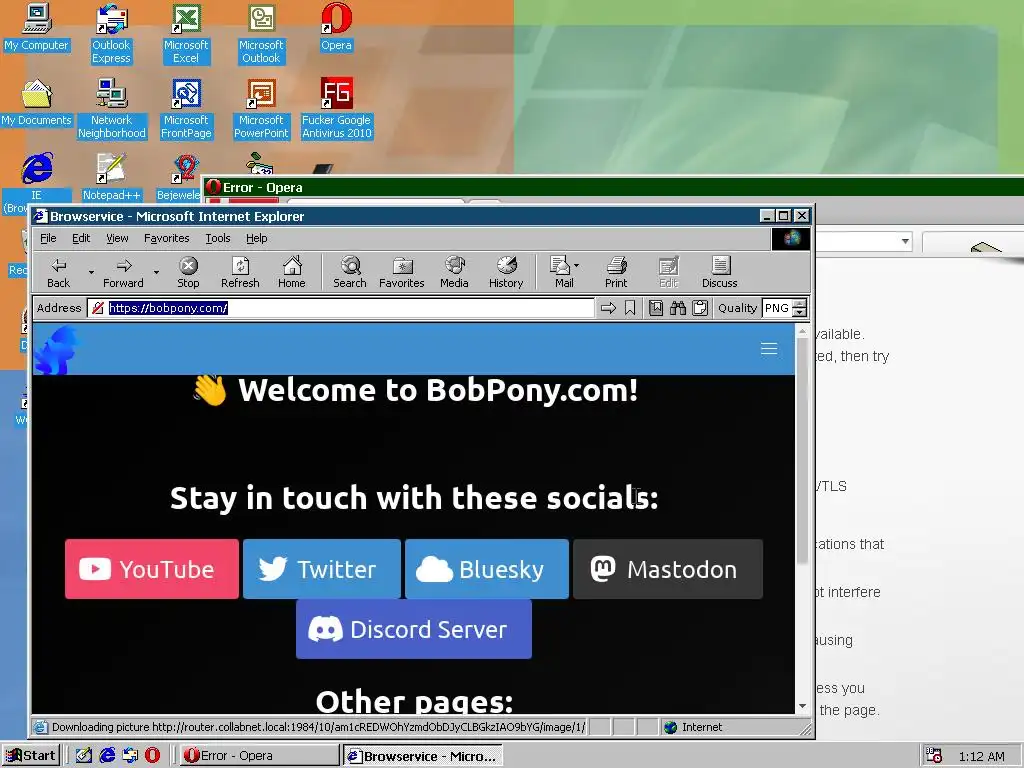Click the Discuss toolbar button

pos(720,272)
